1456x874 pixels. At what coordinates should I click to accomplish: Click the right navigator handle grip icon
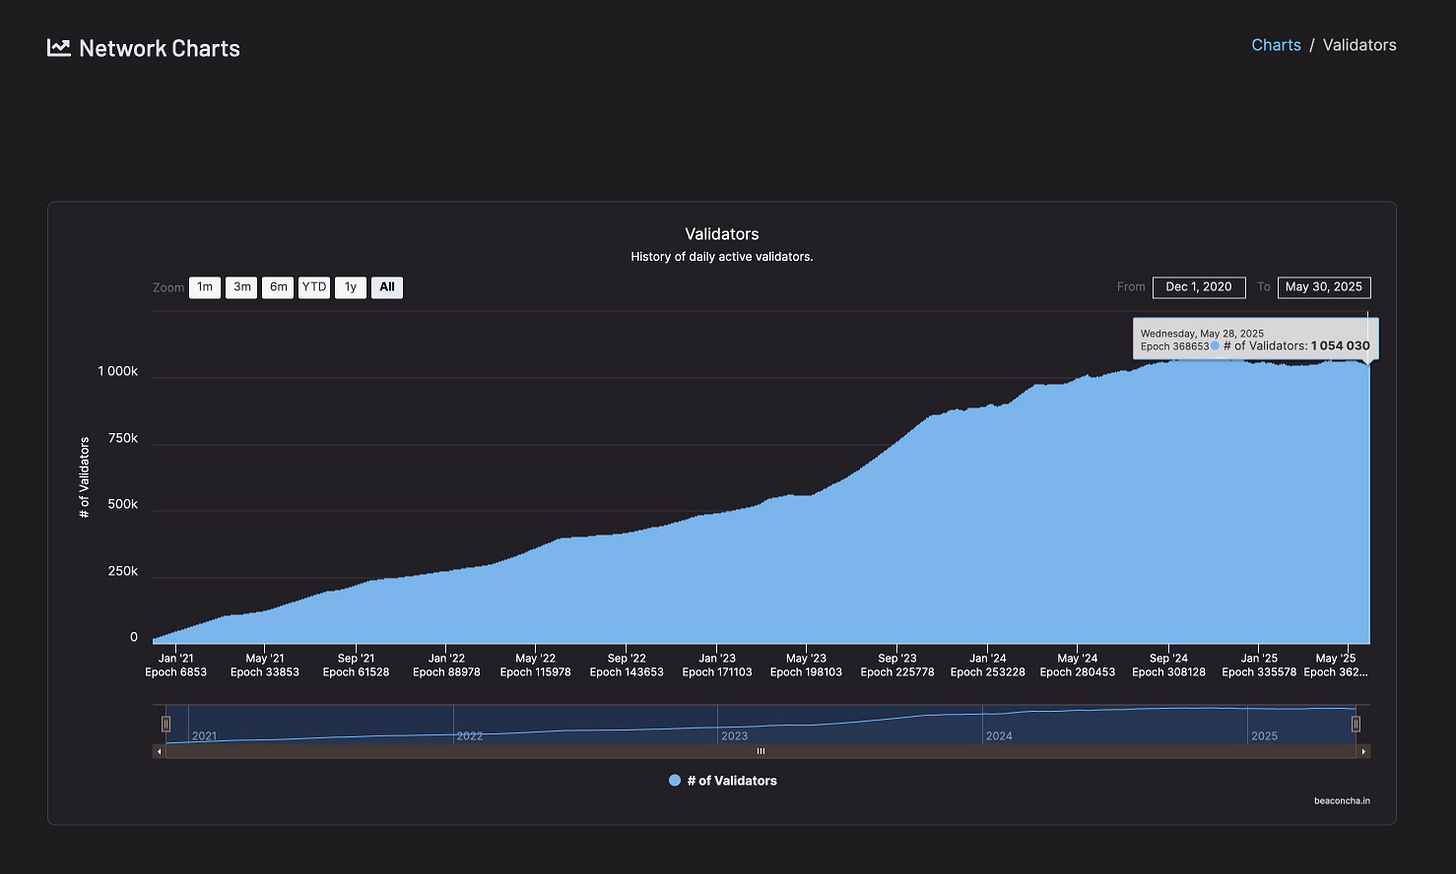(x=1356, y=722)
